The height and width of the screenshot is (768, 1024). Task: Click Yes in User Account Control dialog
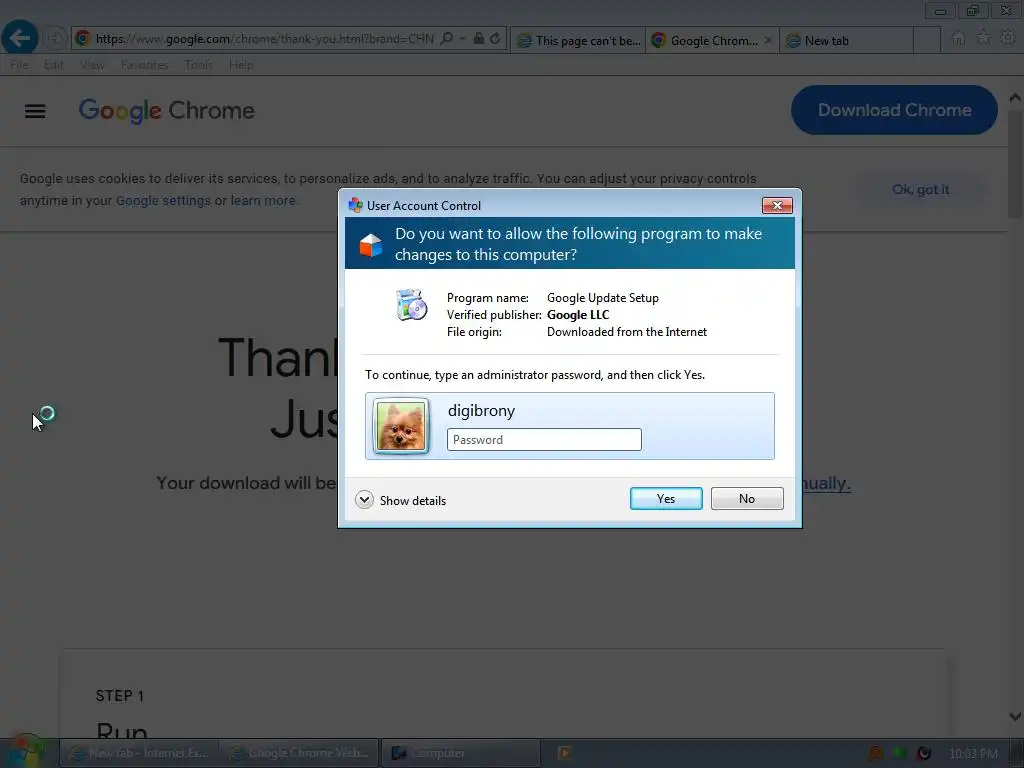[x=665, y=498]
